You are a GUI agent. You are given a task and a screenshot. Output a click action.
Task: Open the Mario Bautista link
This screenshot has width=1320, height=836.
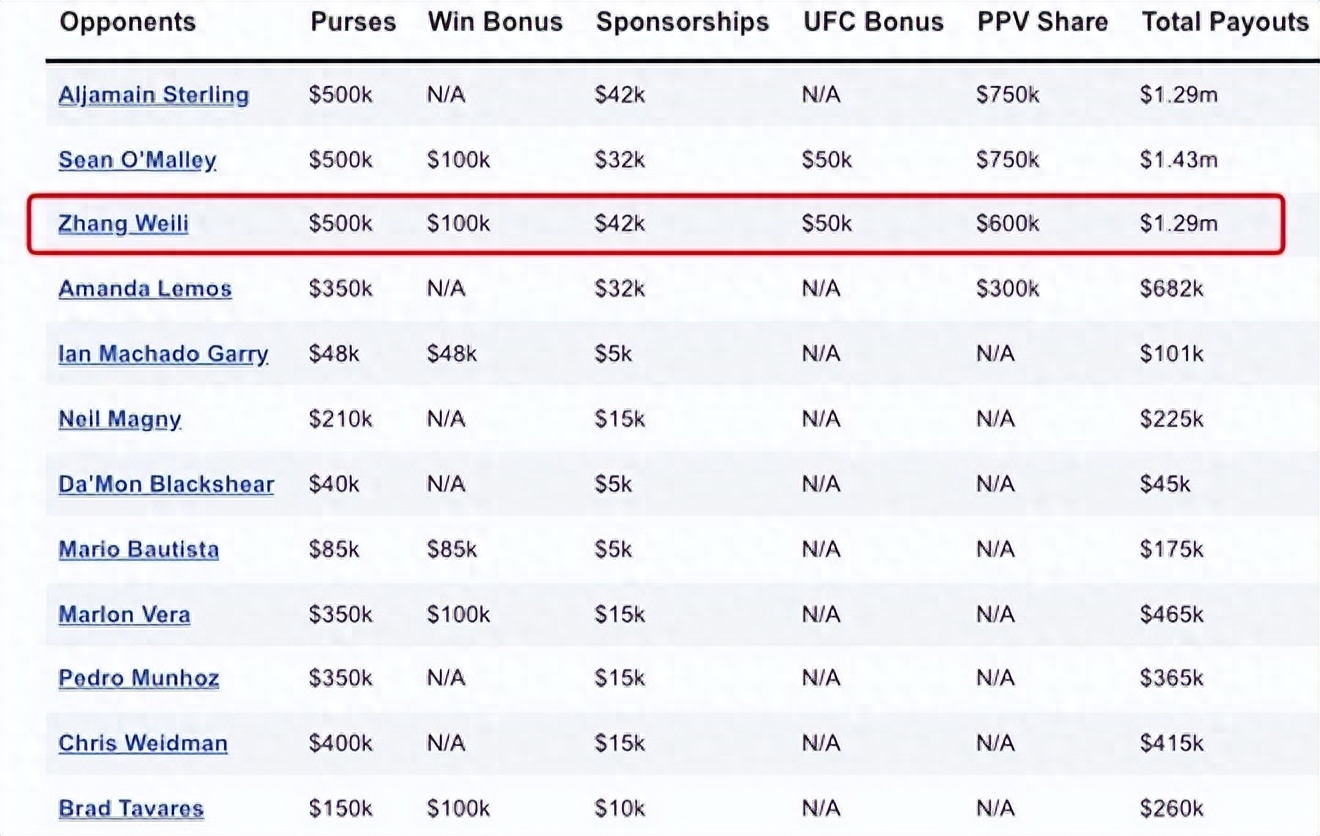point(138,549)
